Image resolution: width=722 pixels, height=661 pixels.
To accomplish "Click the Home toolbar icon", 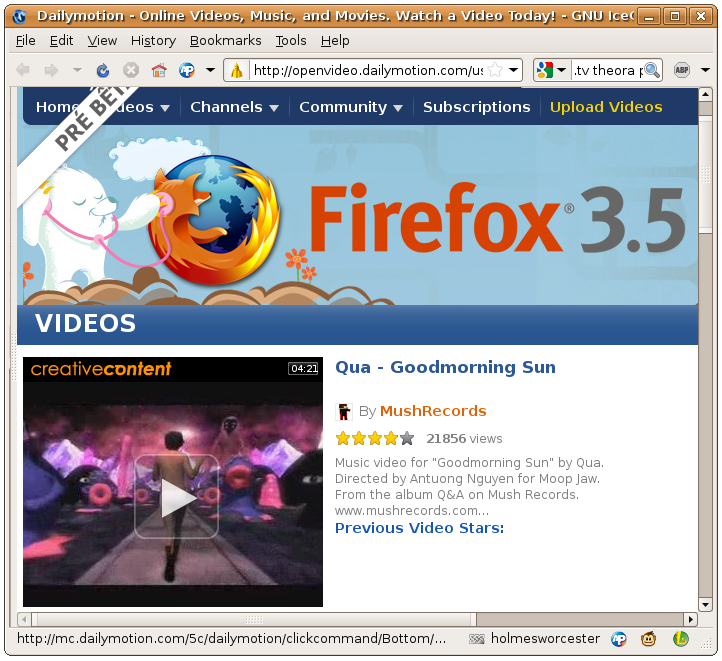I will click(158, 70).
